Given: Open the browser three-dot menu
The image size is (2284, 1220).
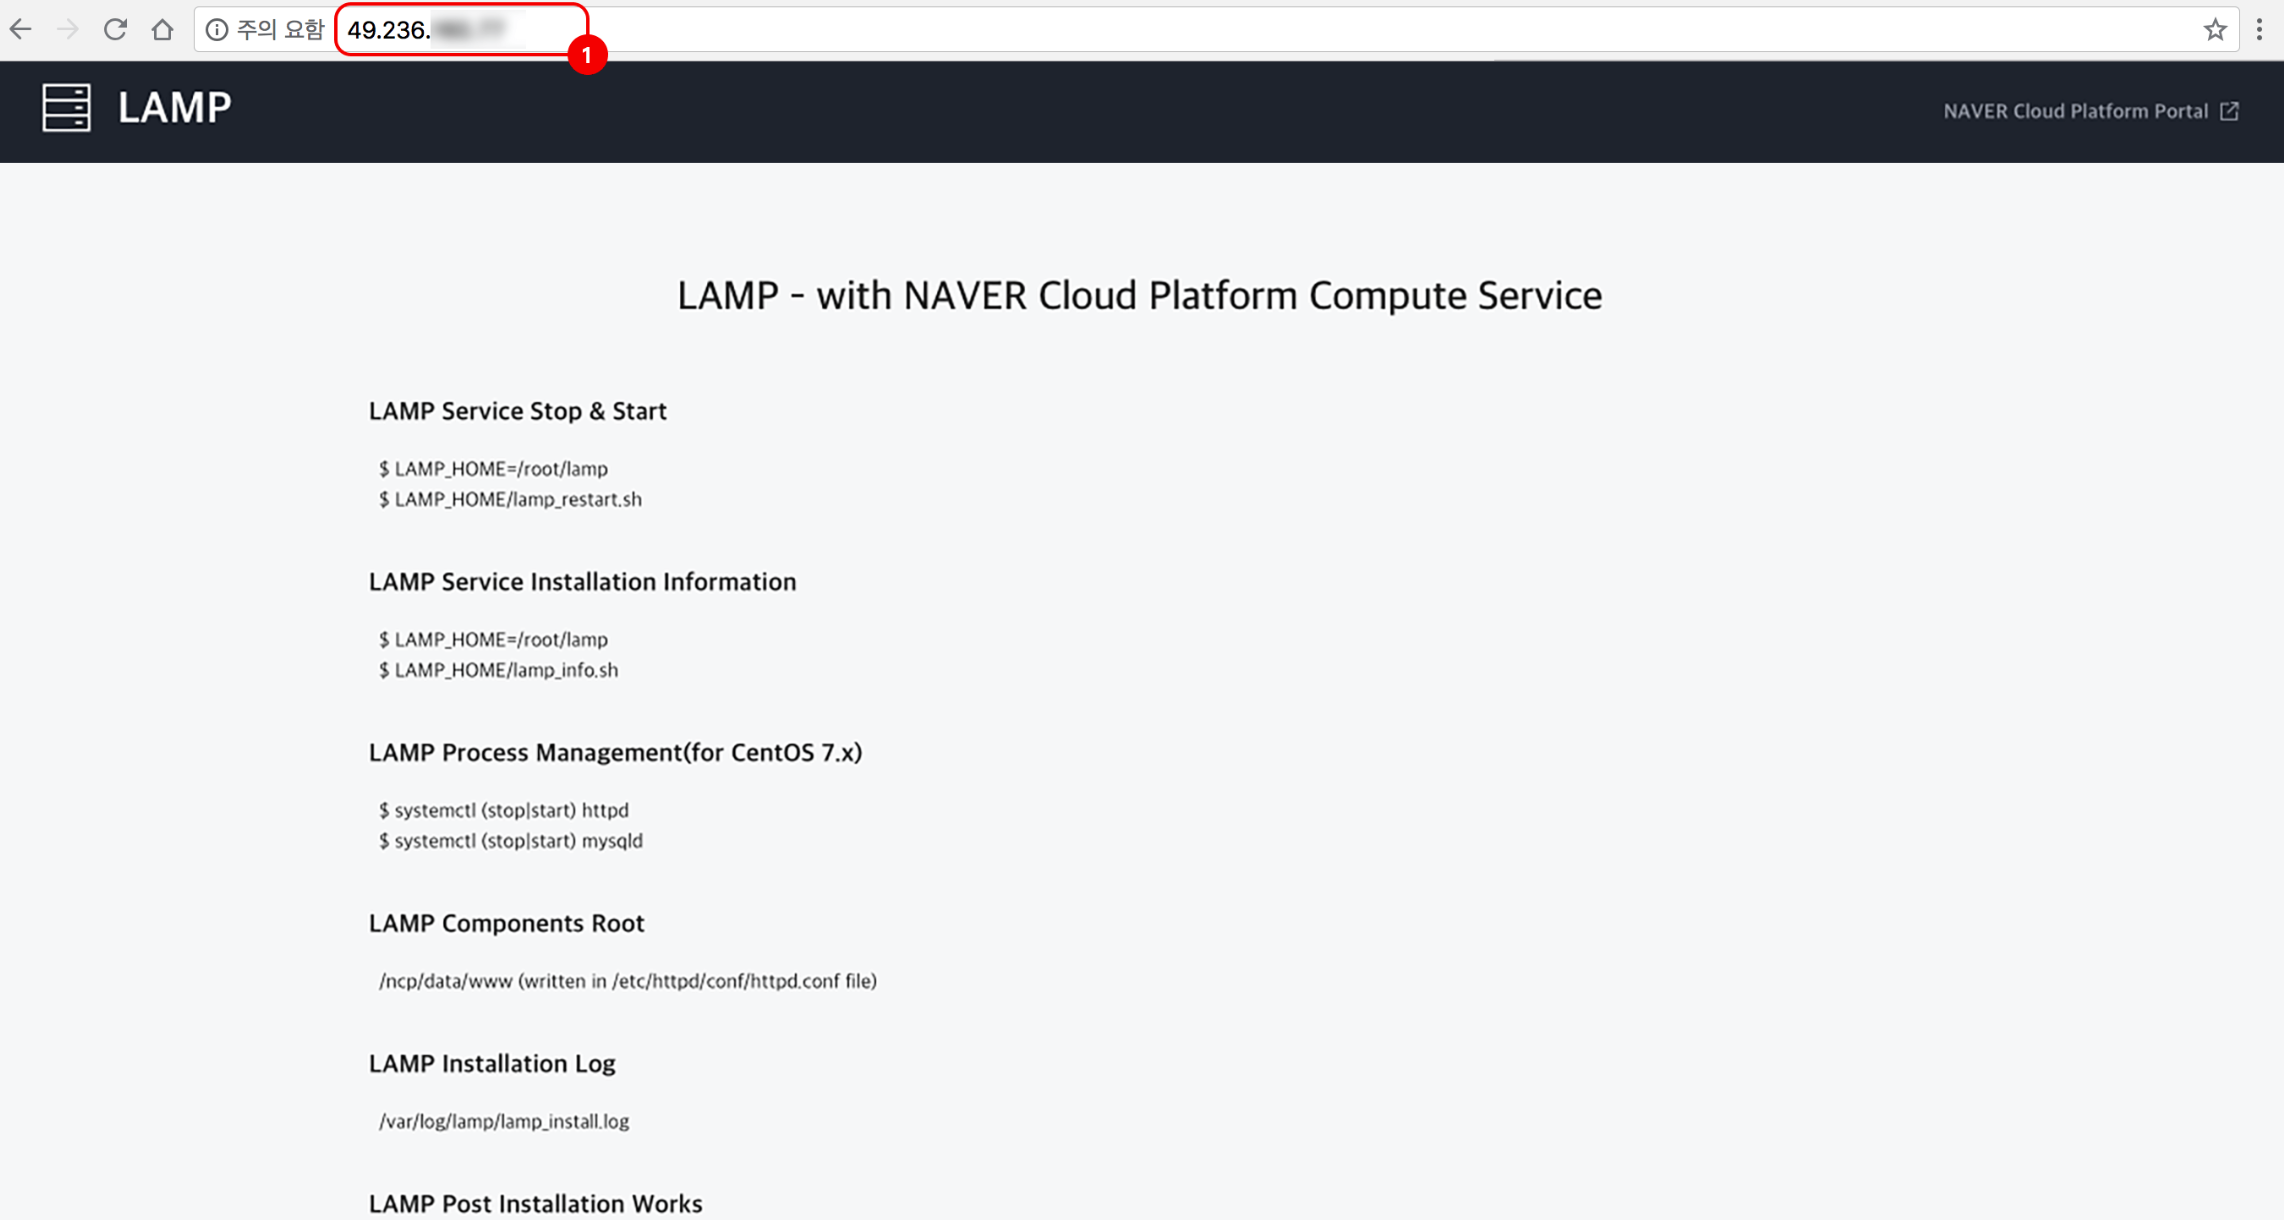Looking at the screenshot, I should 2259,30.
